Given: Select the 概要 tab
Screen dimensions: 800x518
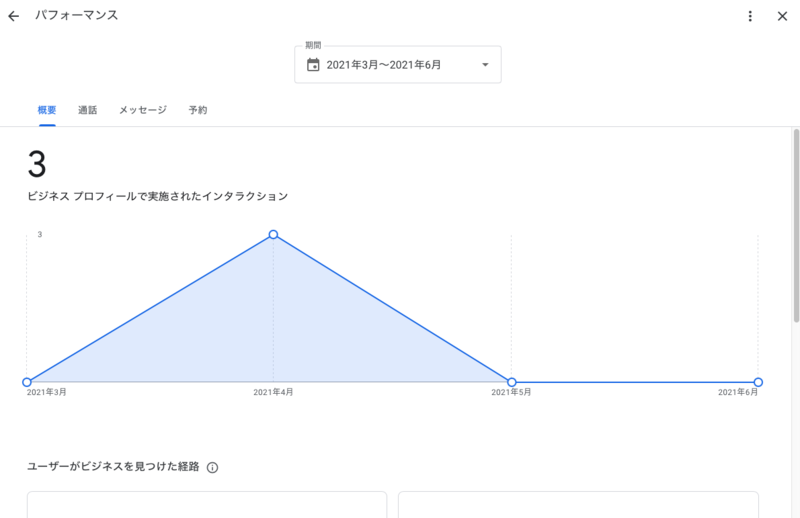Looking at the screenshot, I should [47, 110].
